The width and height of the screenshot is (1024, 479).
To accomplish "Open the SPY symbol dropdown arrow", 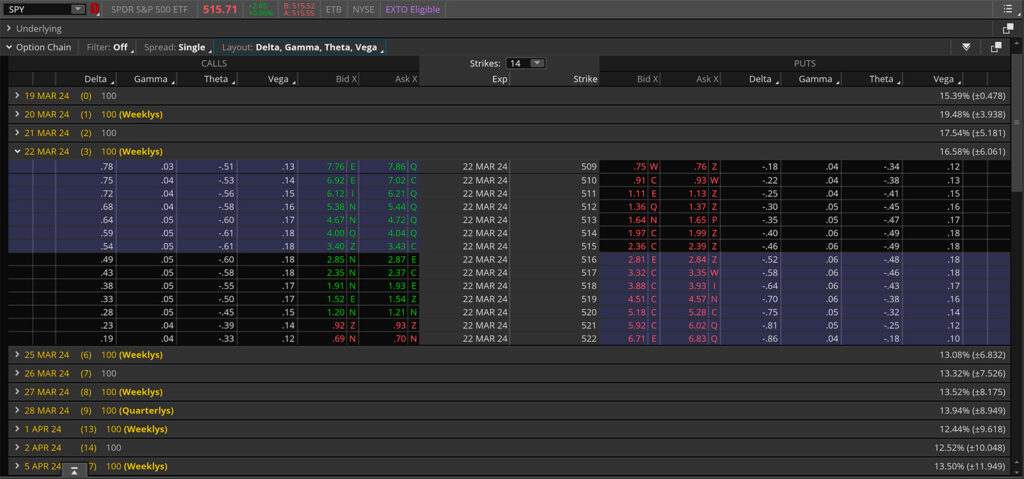I will pos(78,9).
